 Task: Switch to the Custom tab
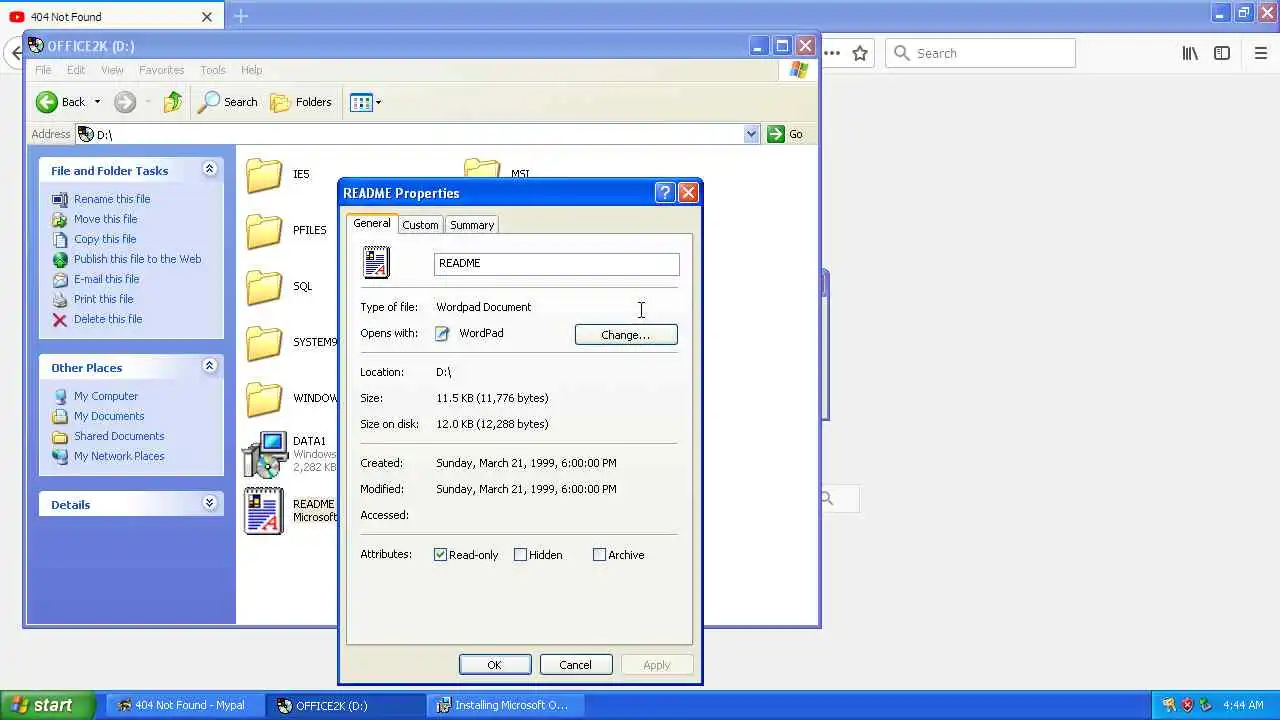(x=420, y=225)
